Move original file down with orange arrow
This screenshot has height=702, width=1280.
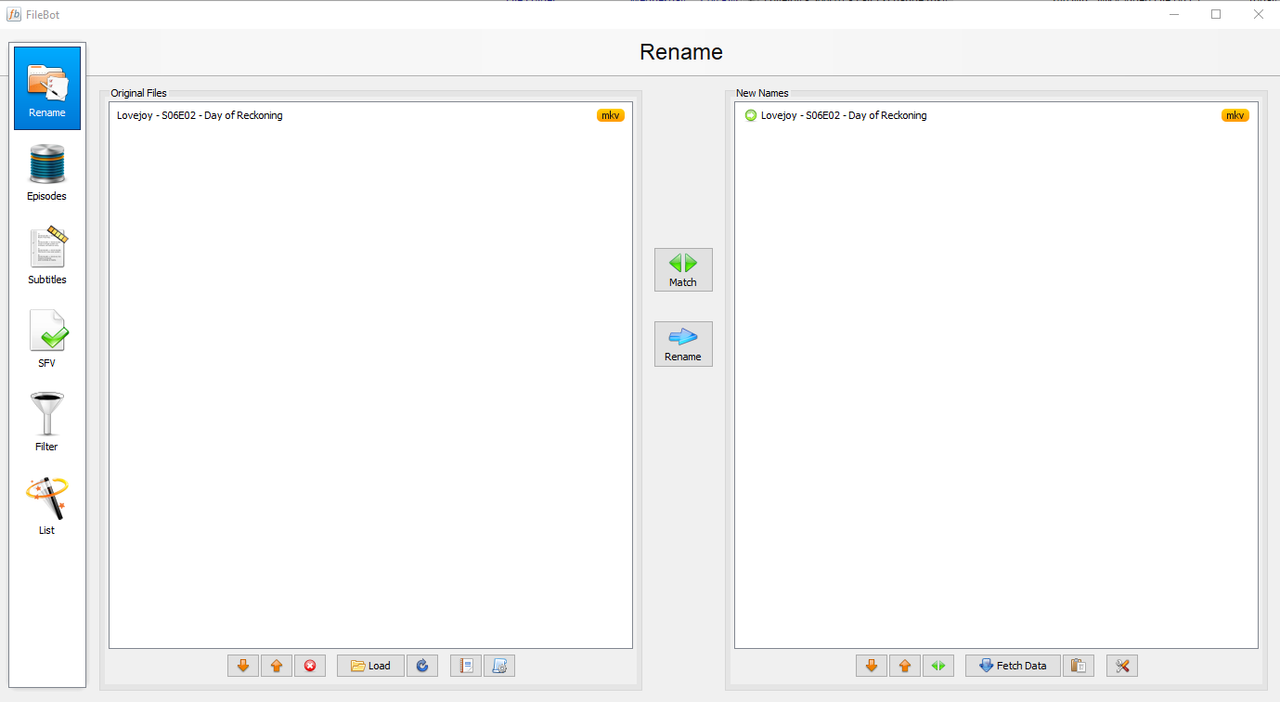click(243, 666)
